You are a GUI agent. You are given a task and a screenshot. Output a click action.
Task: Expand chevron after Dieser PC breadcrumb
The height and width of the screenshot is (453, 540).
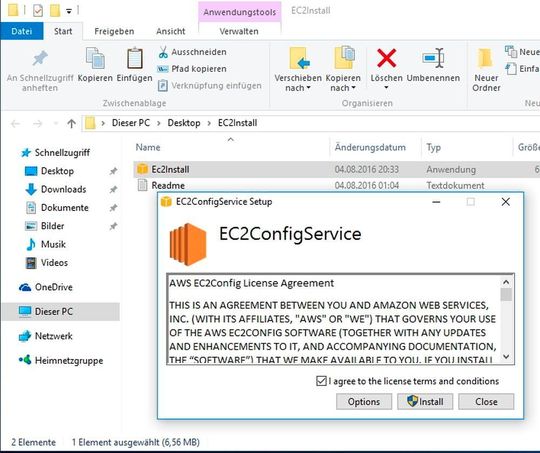(x=159, y=123)
